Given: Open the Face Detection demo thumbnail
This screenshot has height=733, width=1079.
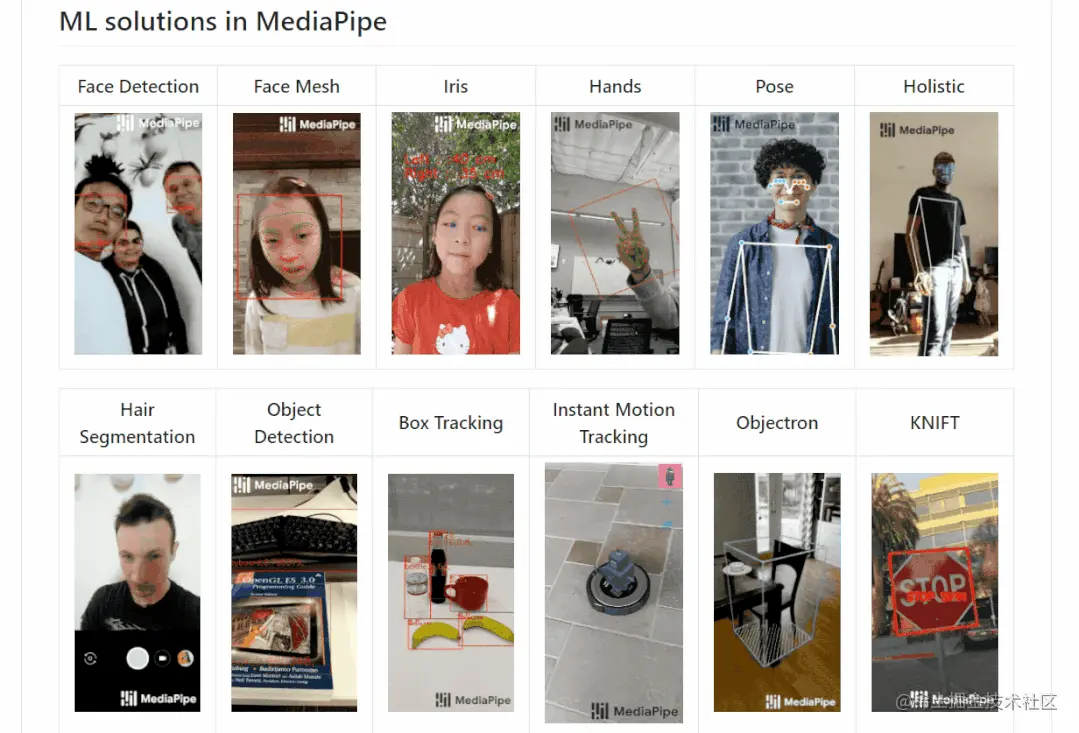Looking at the screenshot, I should tap(138, 233).
